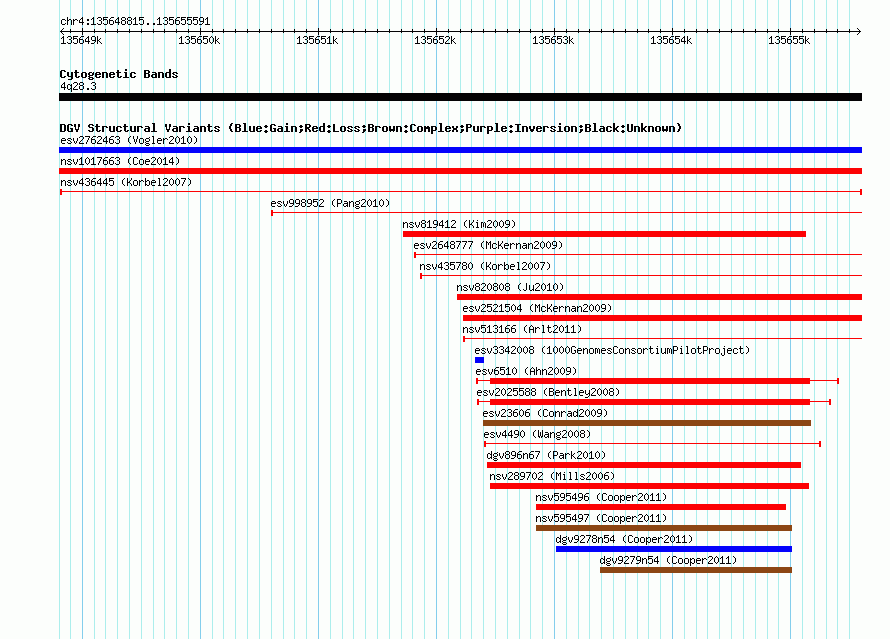
Task: Click the nsv435780 (Korbel2007) label
Action: point(485,266)
